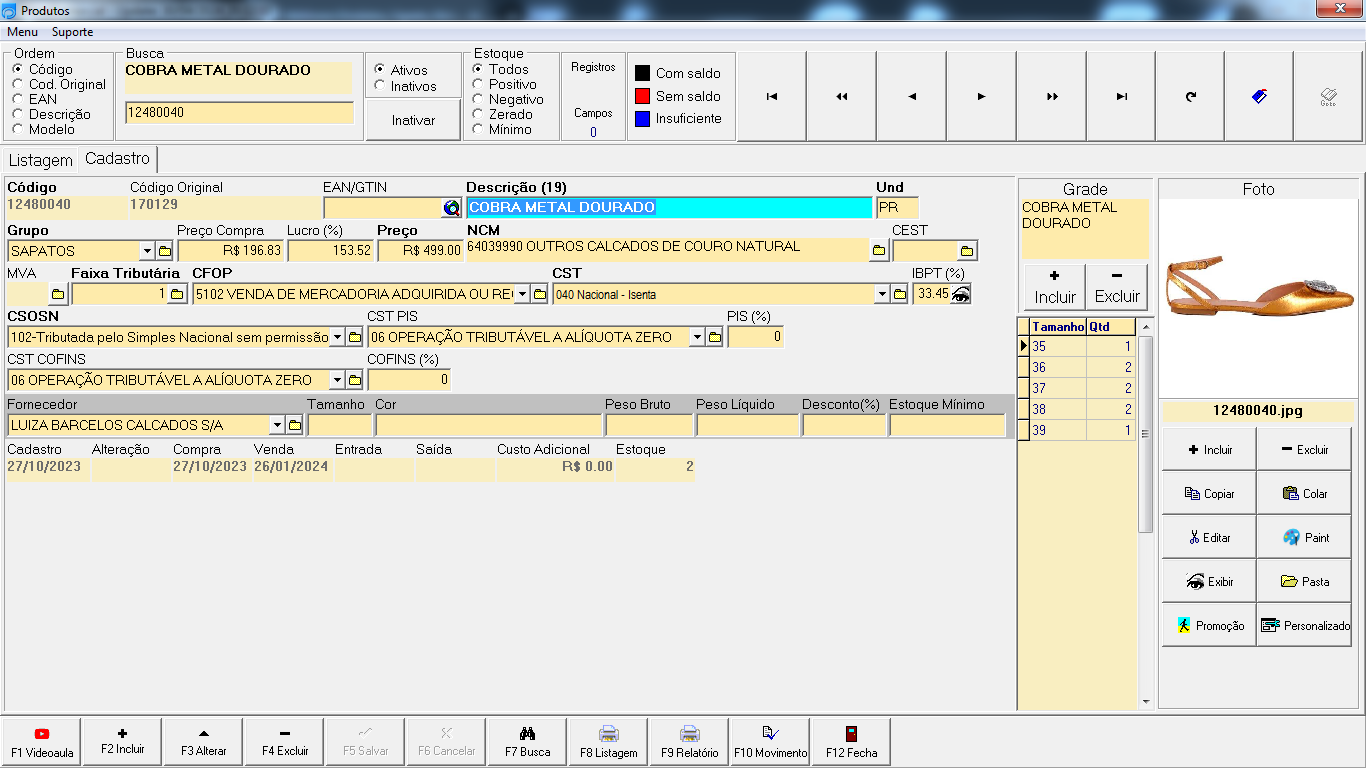Switch to the Listagem tab
This screenshot has height=768, width=1366.
(x=41, y=160)
